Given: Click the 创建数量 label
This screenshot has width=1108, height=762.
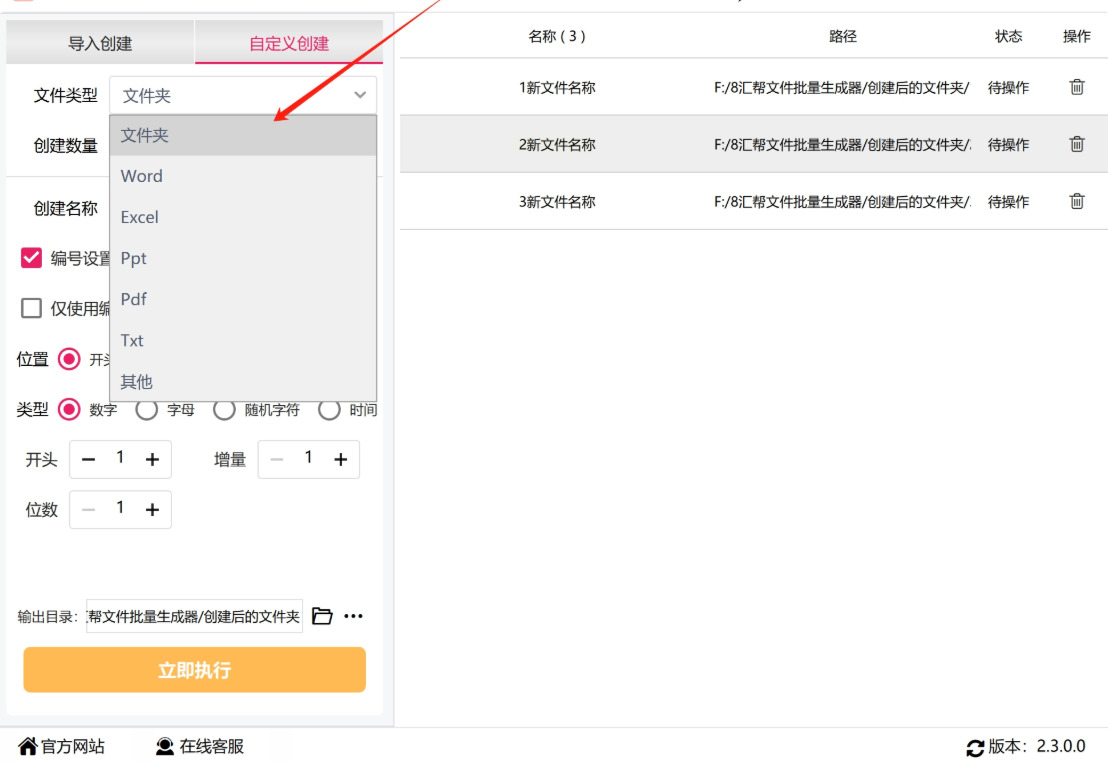Looking at the screenshot, I should coord(66,146).
